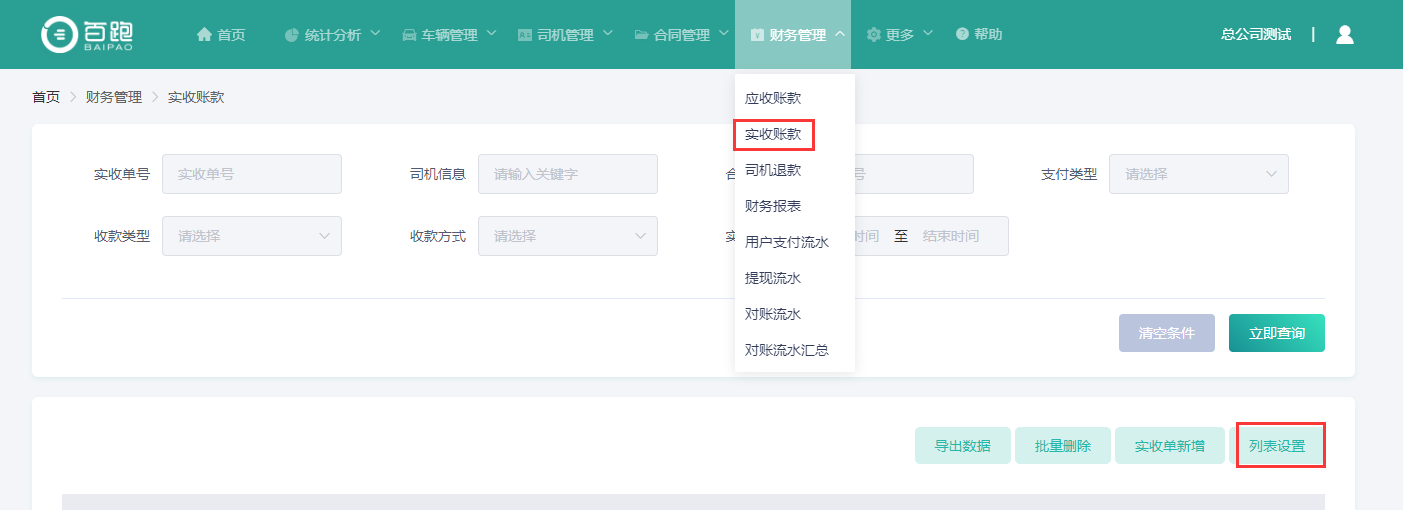The image size is (1403, 510).
Task: Click the 首页 breadcrumb link
Action: [x=46, y=97]
